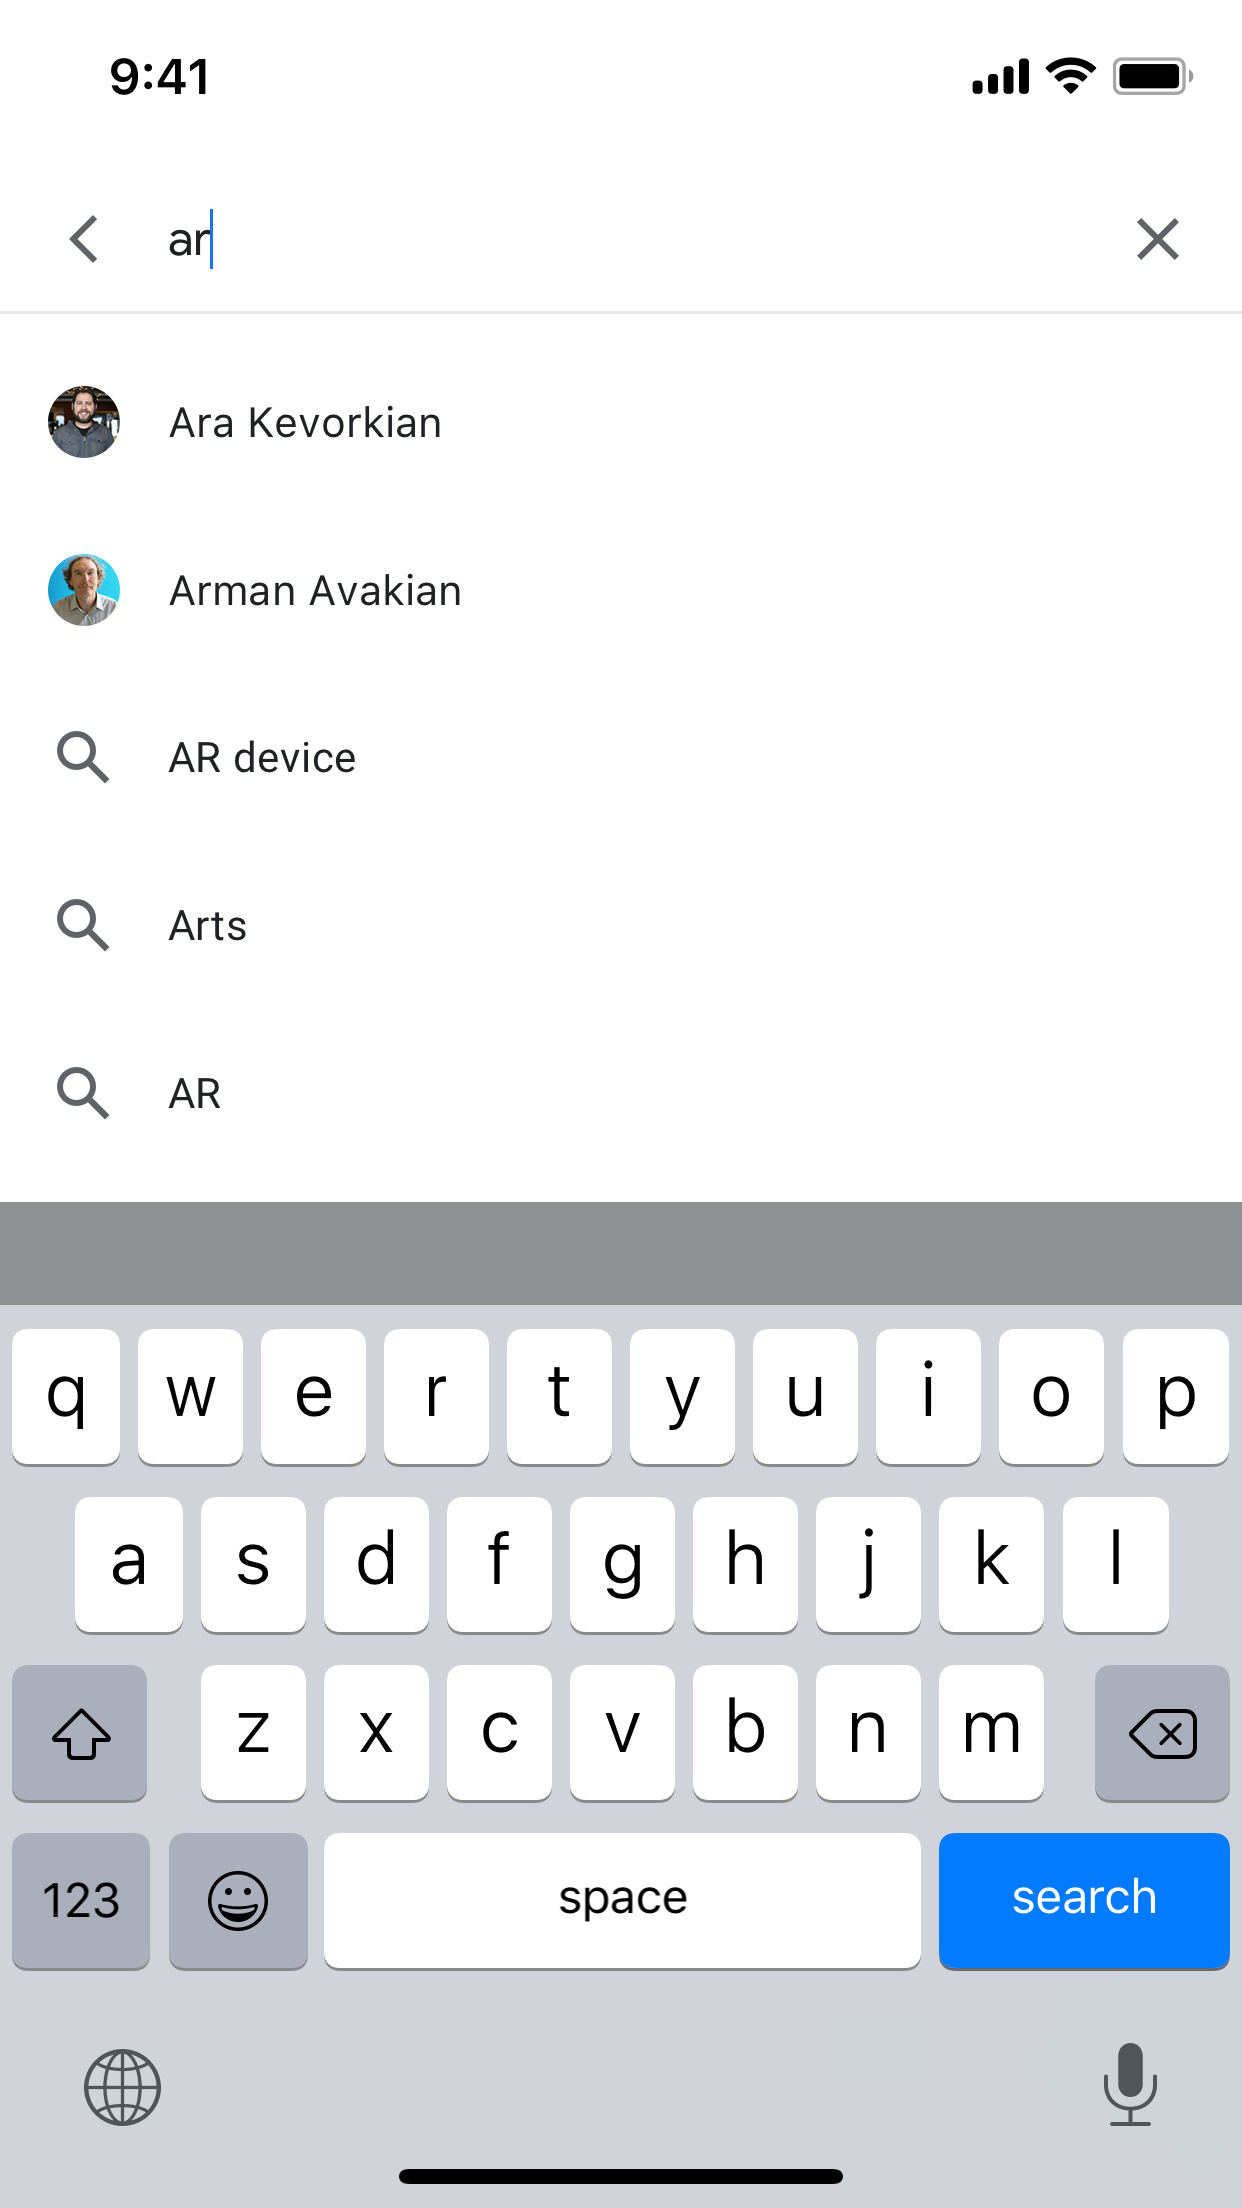Tap the space bar

point(622,1900)
